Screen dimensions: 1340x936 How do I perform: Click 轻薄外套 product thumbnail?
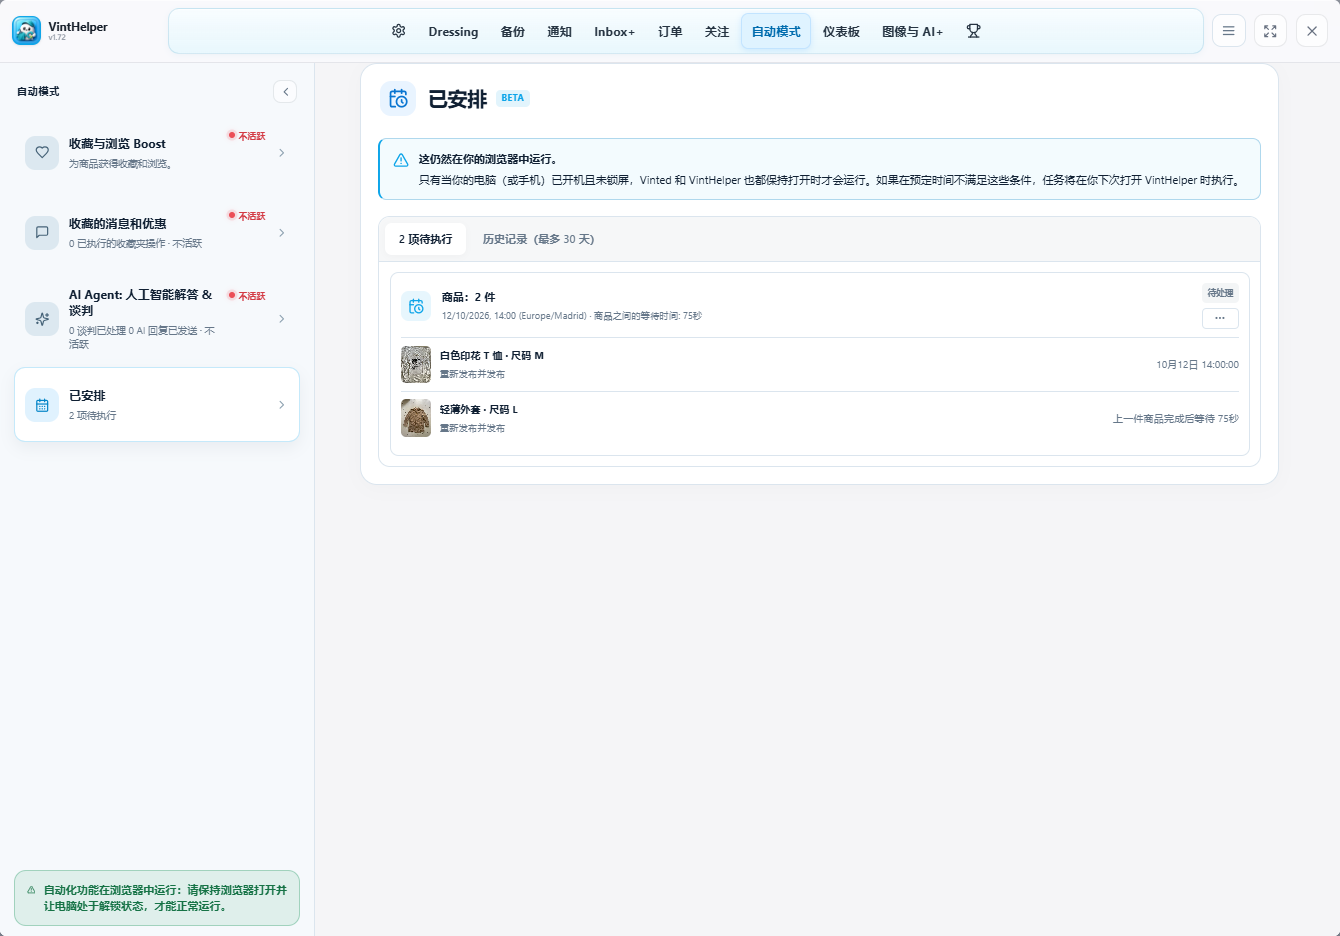[x=416, y=418]
